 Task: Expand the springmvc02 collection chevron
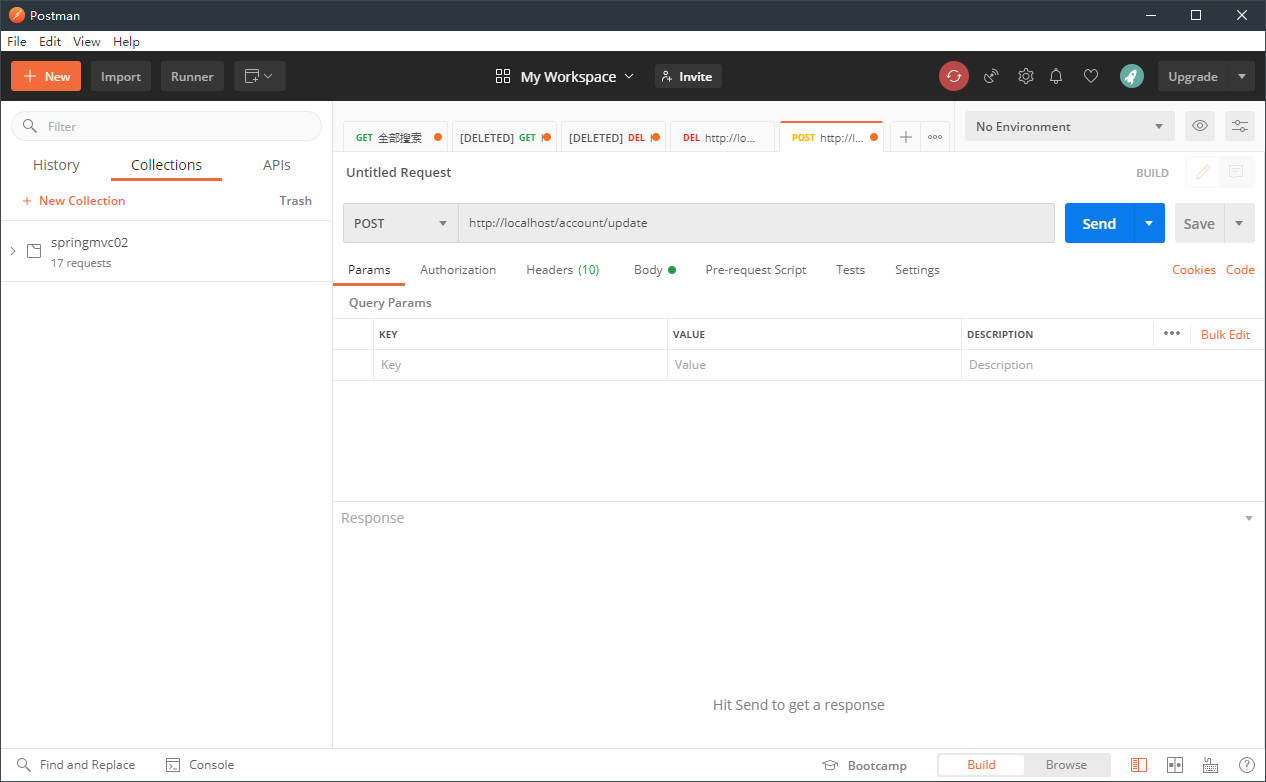tap(13, 251)
